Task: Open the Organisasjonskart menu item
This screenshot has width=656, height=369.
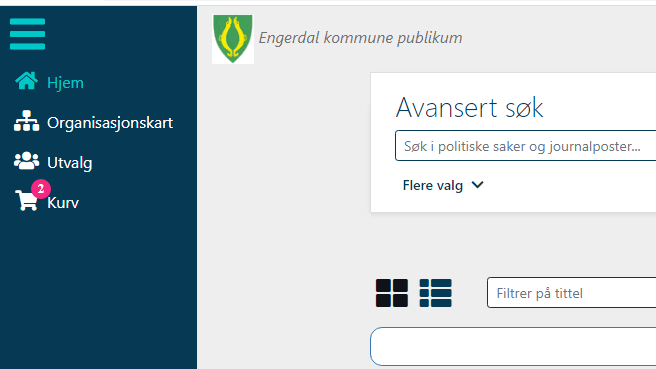Action: coord(110,123)
